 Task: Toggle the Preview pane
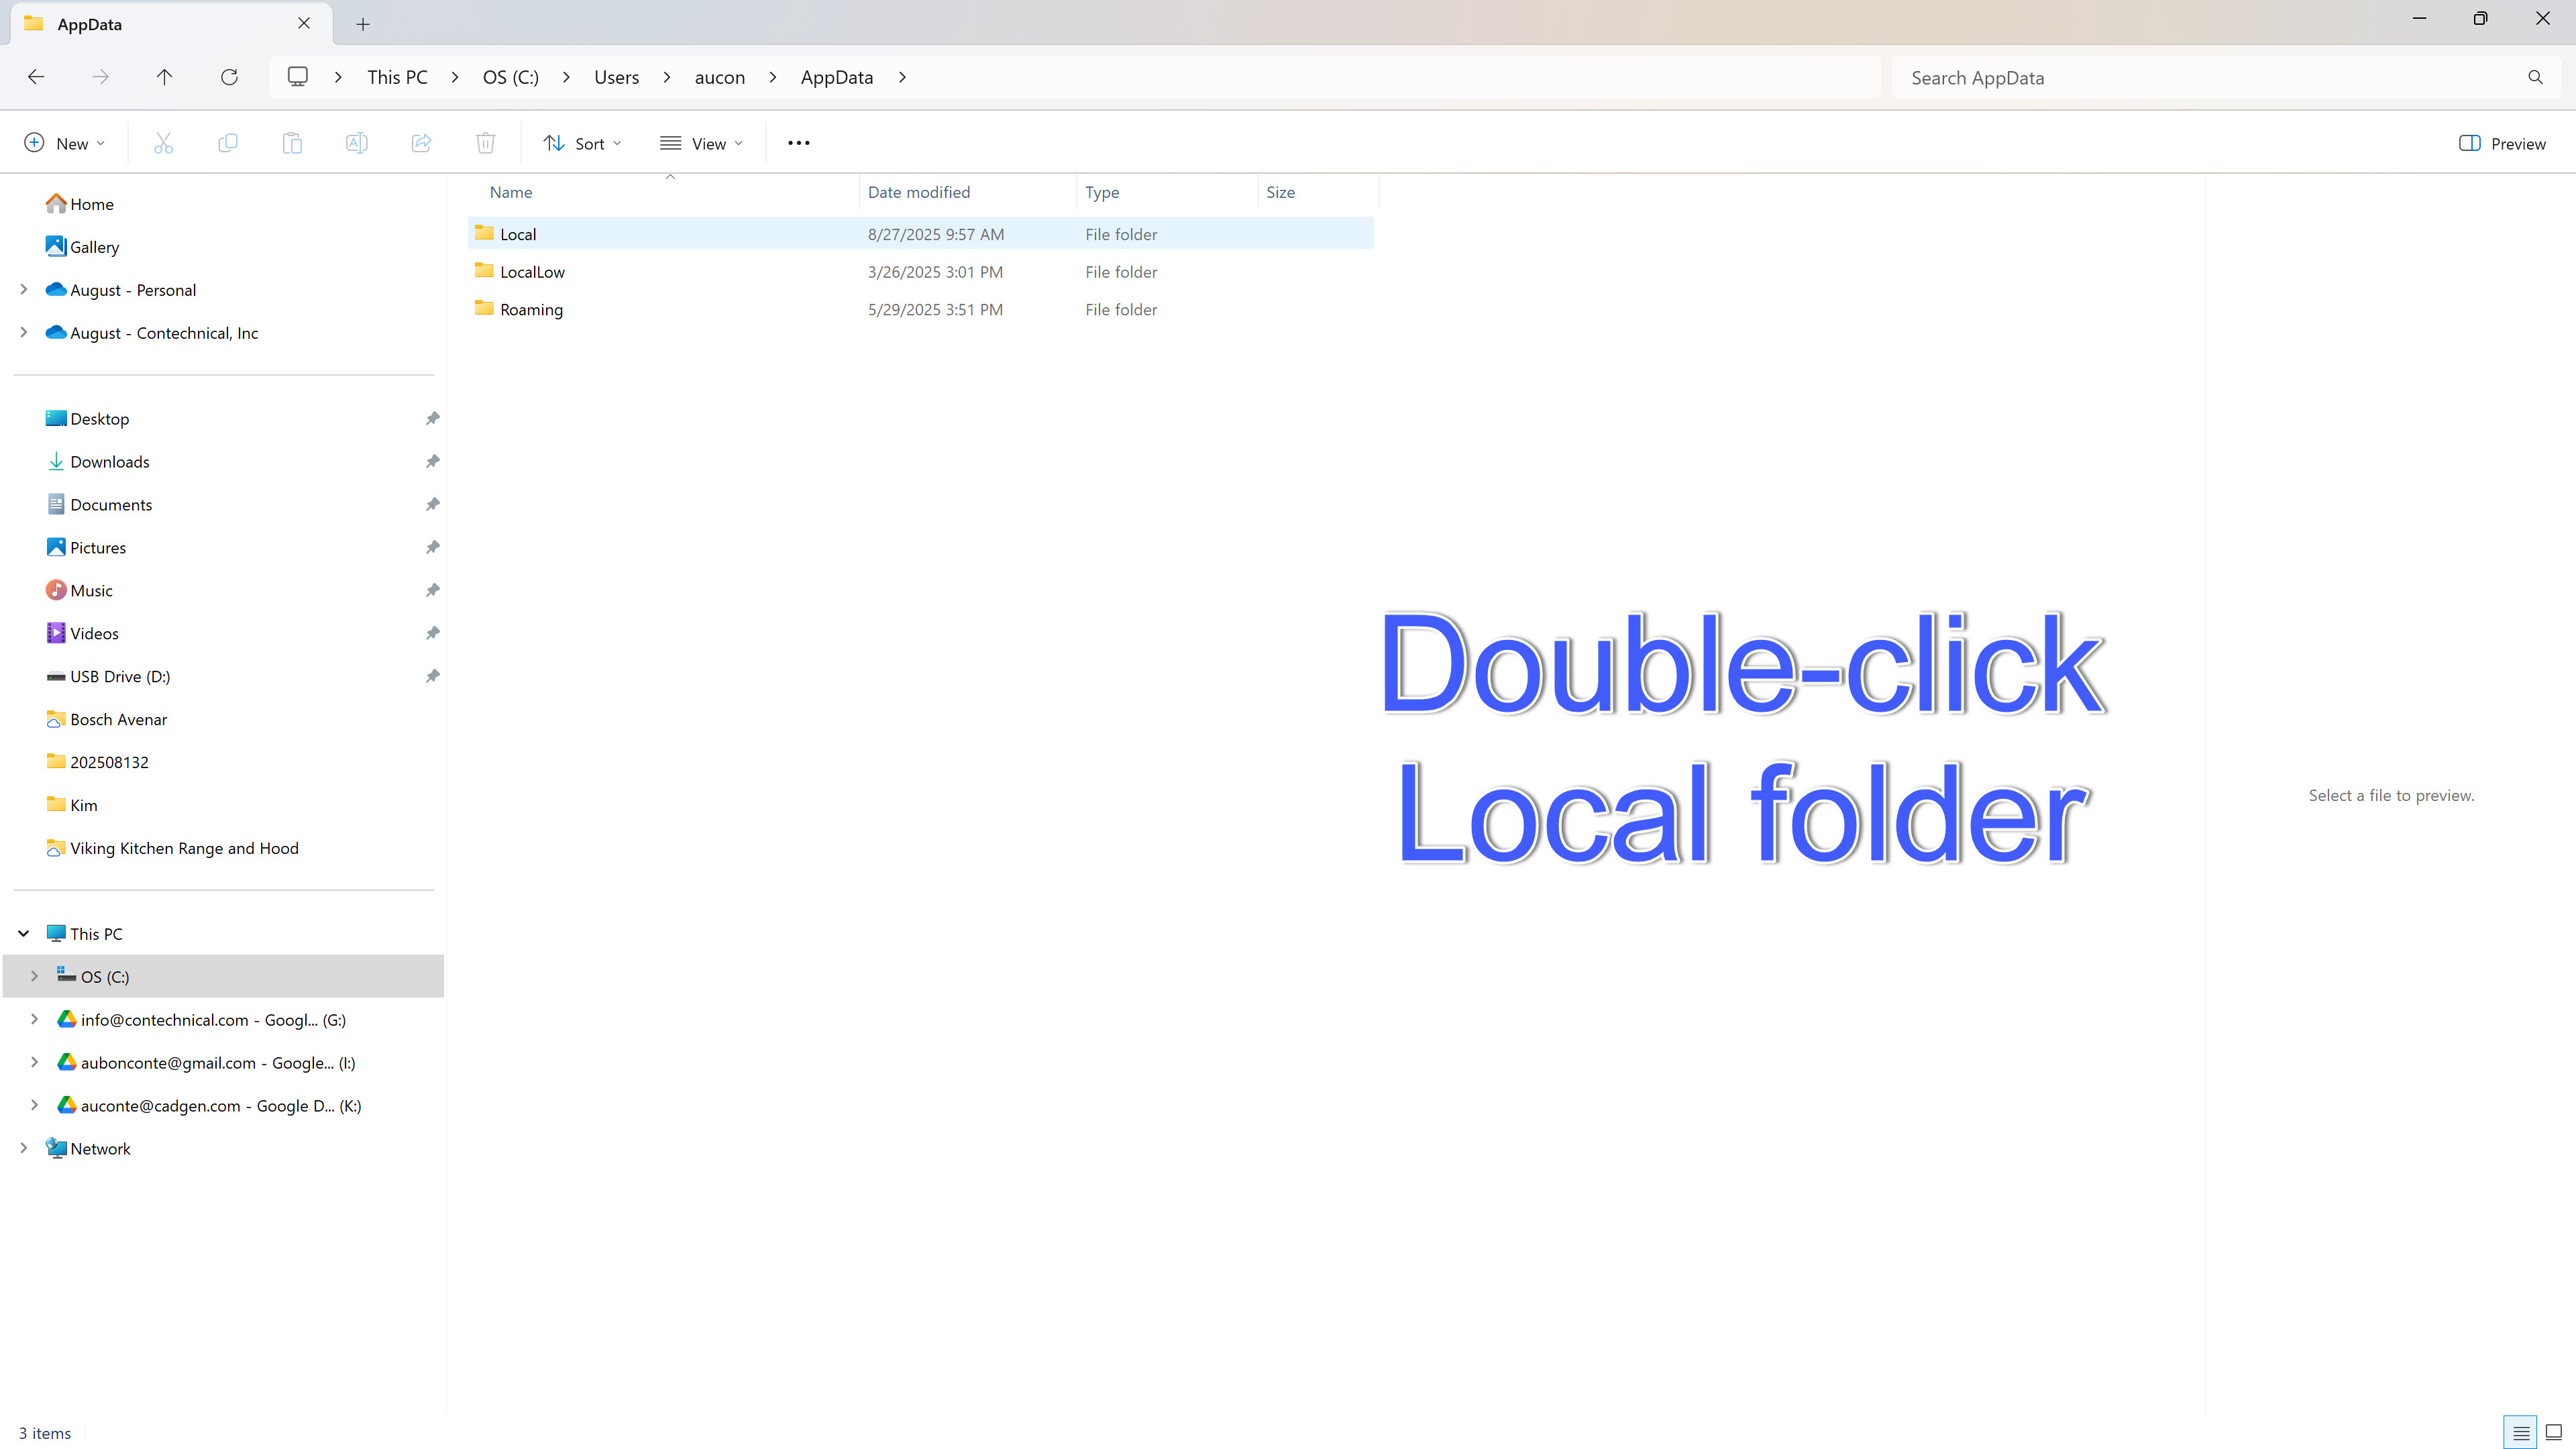pos(2502,143)
